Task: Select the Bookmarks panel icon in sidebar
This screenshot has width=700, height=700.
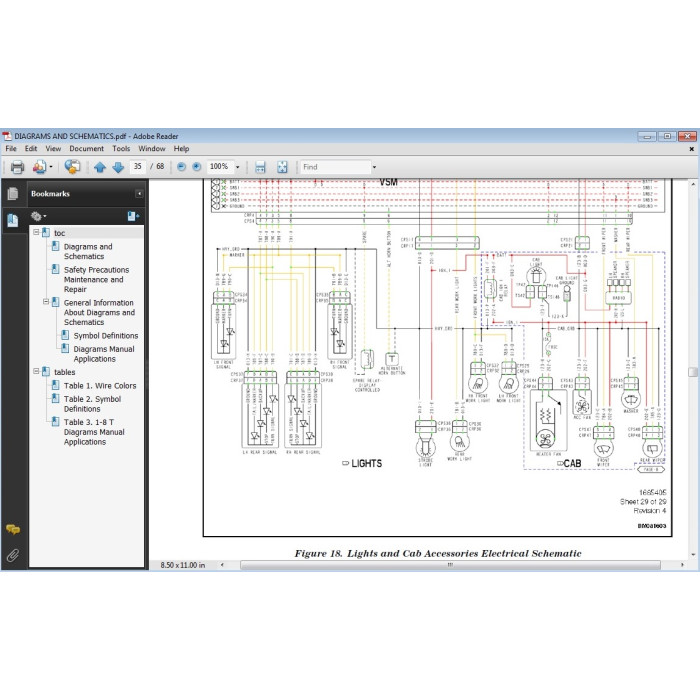Action: 13,220
